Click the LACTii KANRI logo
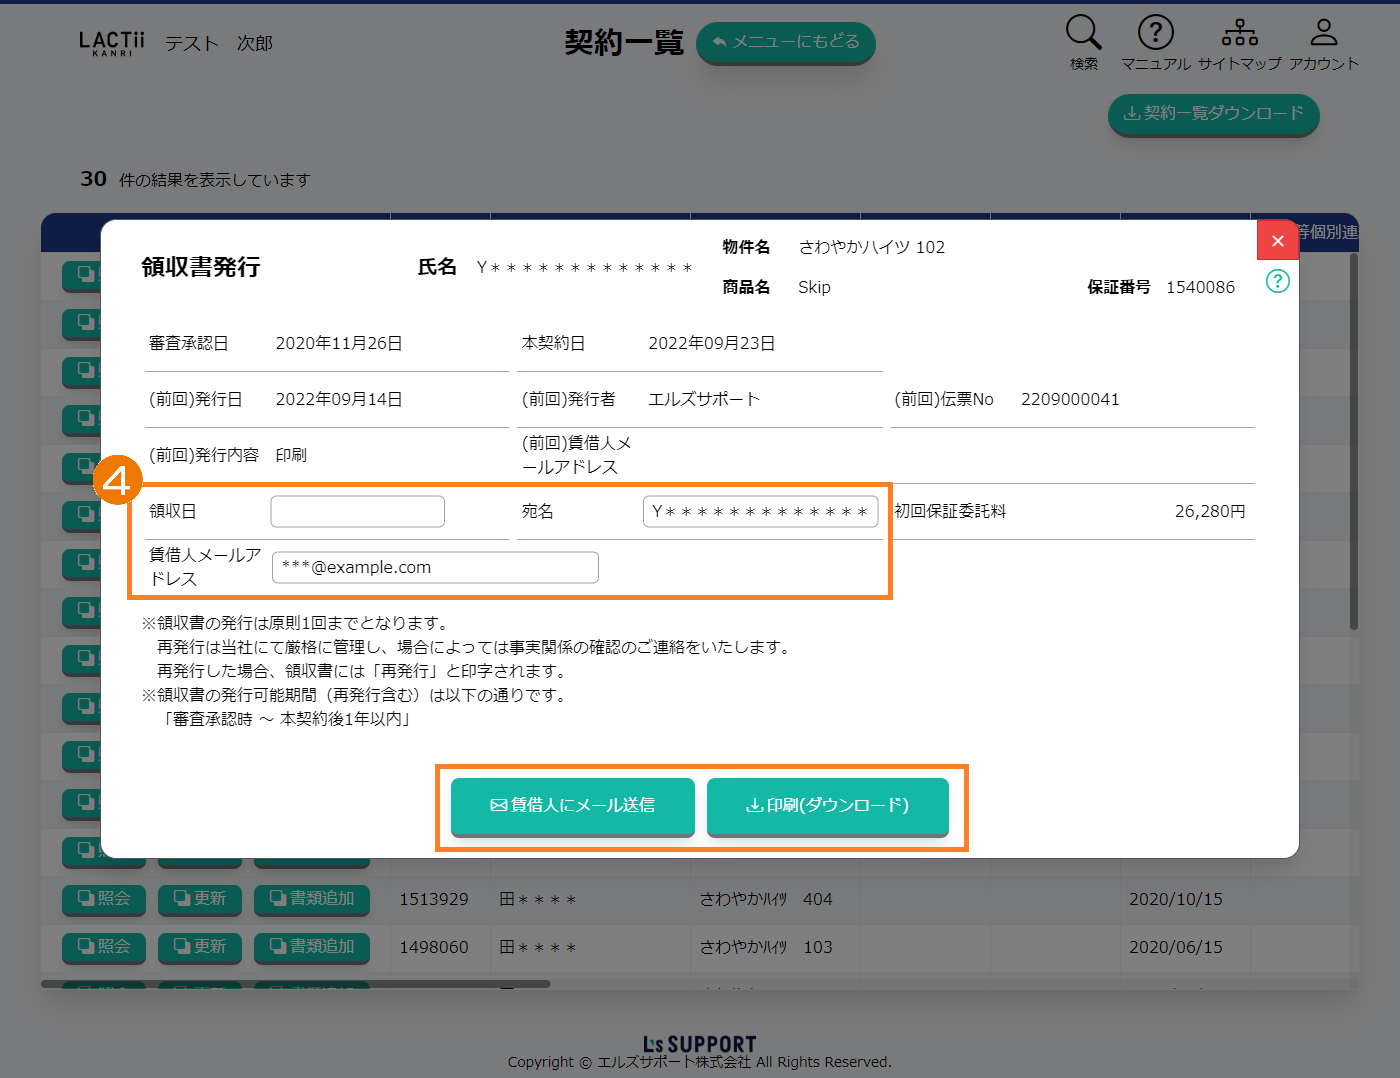This screenshot has width=1400, height=1078. pos(111,43)
